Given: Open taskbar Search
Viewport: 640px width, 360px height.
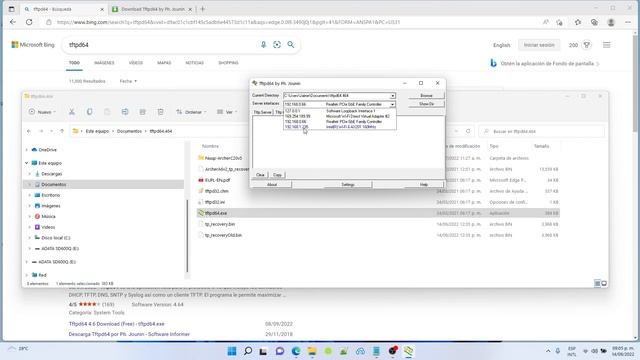Looking at the screenshot, I should pyautogui.click(x=248, y=351).
